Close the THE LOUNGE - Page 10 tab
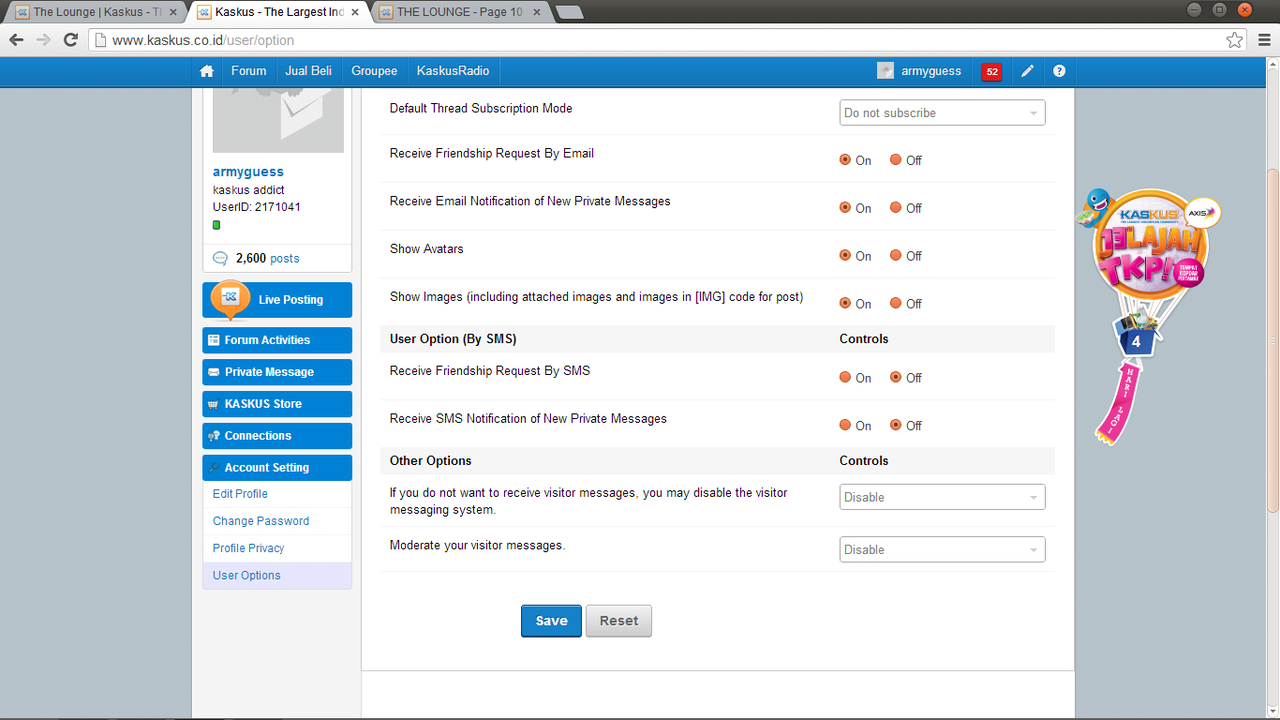The image size is (1280, 720). point(536,12)
